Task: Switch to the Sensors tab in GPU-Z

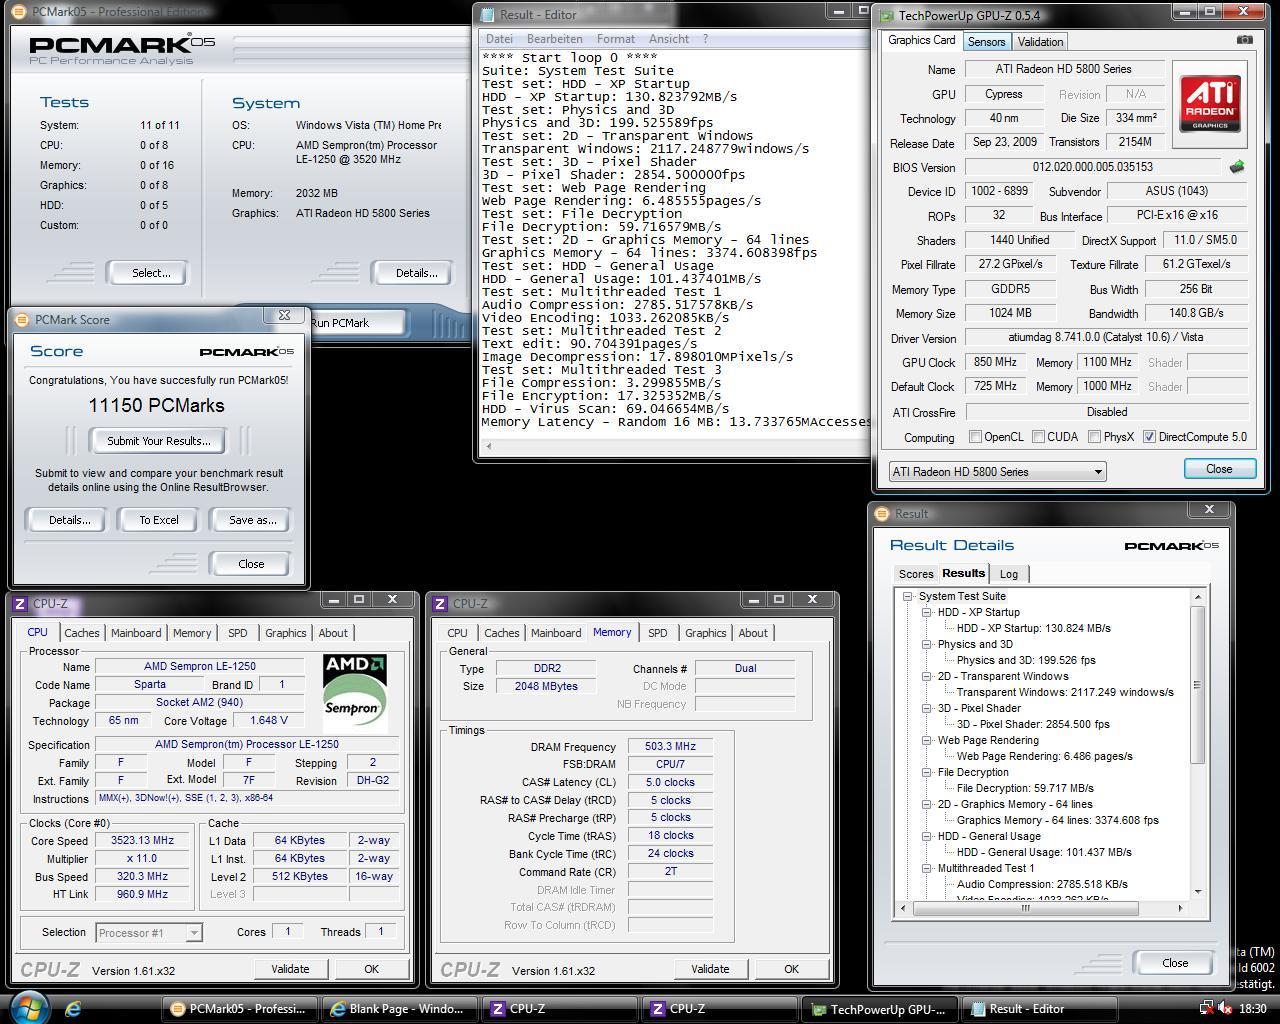Action: point(986,41)
